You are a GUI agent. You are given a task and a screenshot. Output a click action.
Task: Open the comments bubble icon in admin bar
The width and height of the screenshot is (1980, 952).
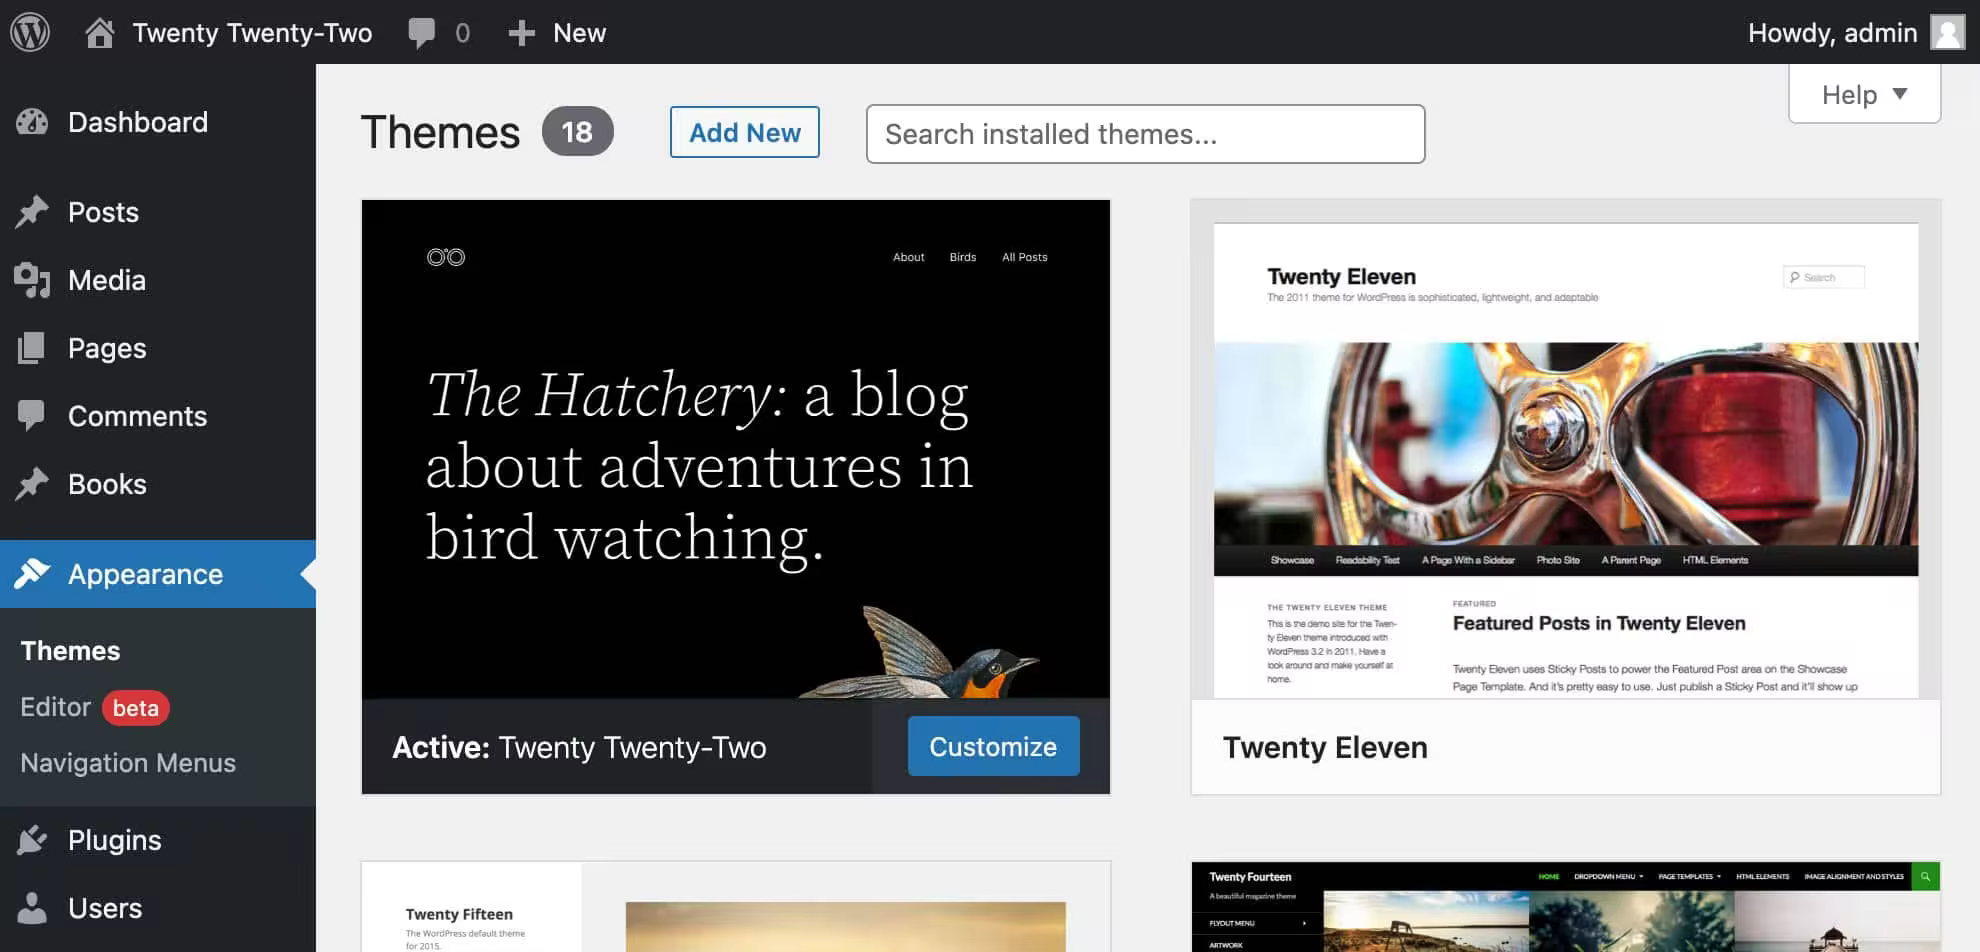pos(421,33)
